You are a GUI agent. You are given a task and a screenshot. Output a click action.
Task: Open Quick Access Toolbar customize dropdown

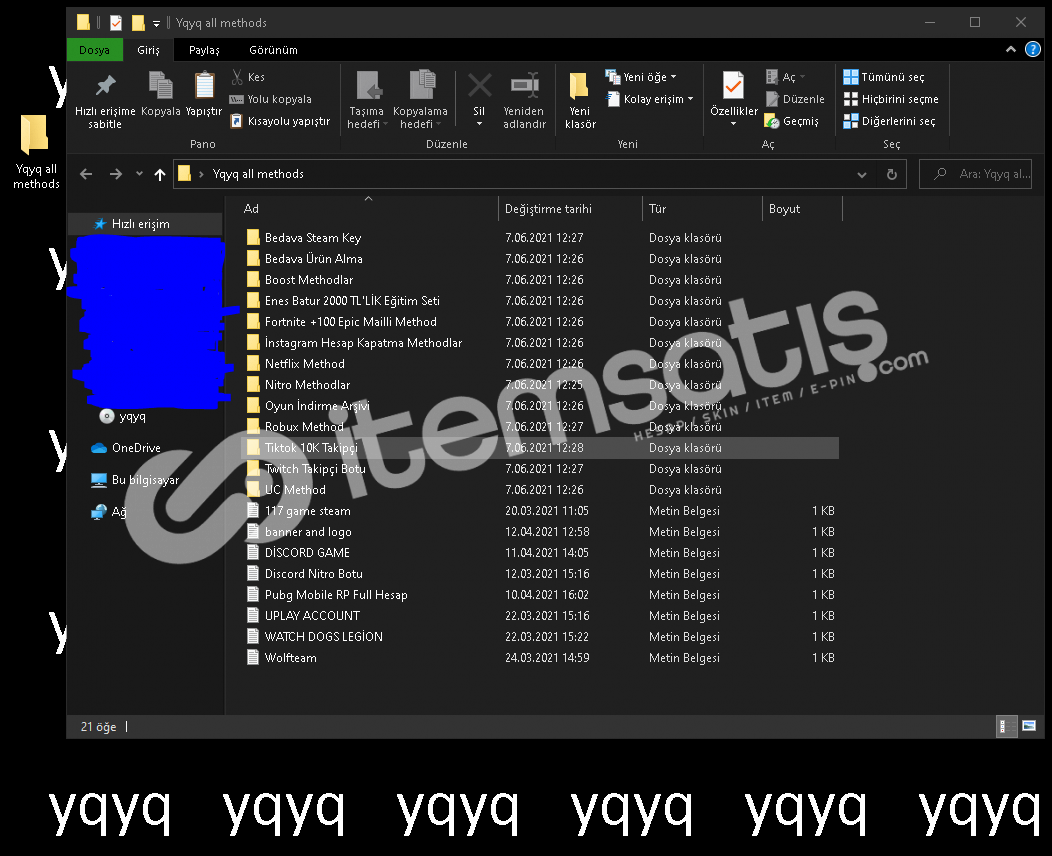156,23
